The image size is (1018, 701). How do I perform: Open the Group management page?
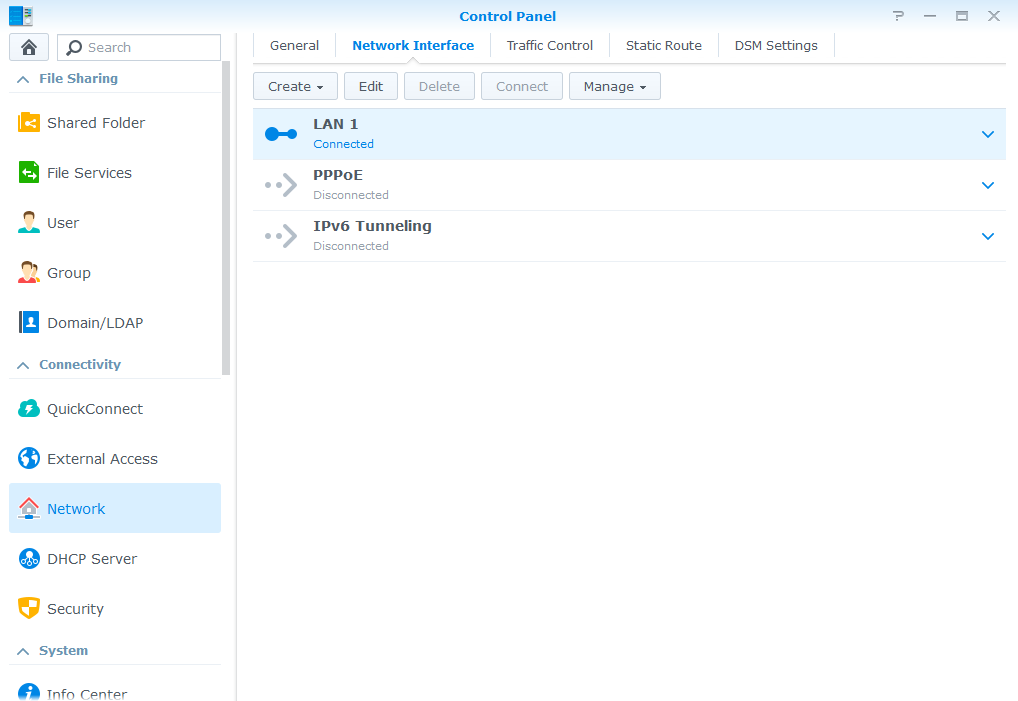coord(70,272)
